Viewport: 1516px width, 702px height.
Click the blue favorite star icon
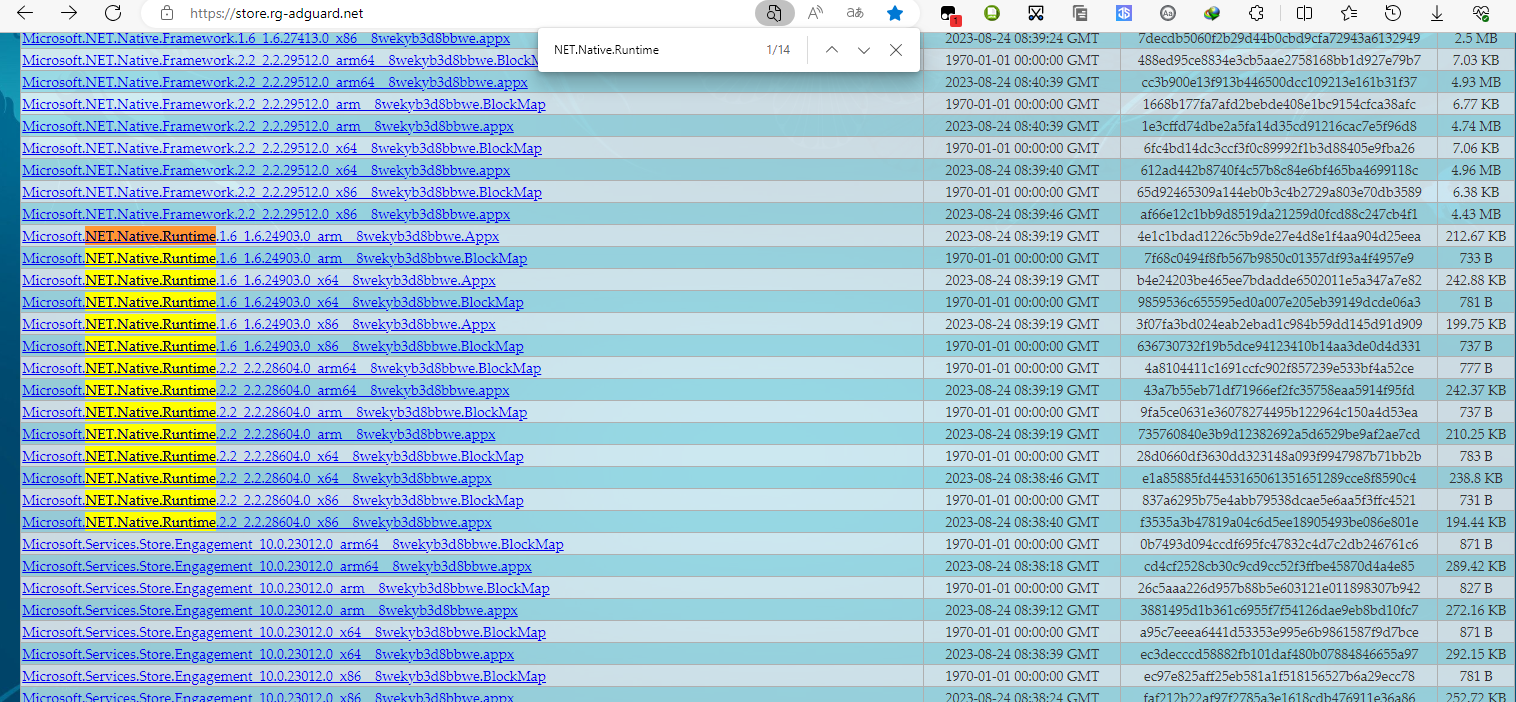(x=895, y=13)
